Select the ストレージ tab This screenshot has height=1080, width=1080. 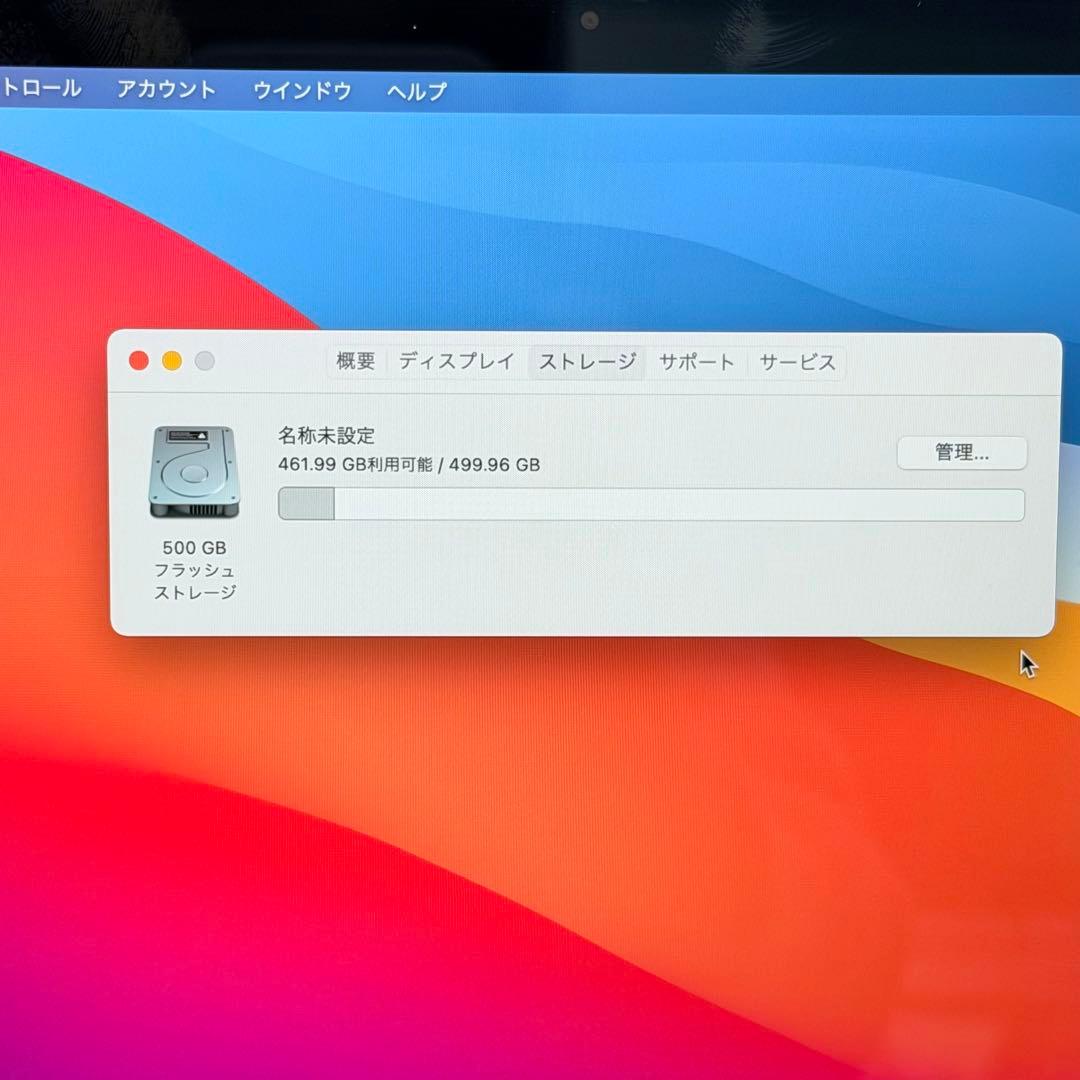pos(586,362)
